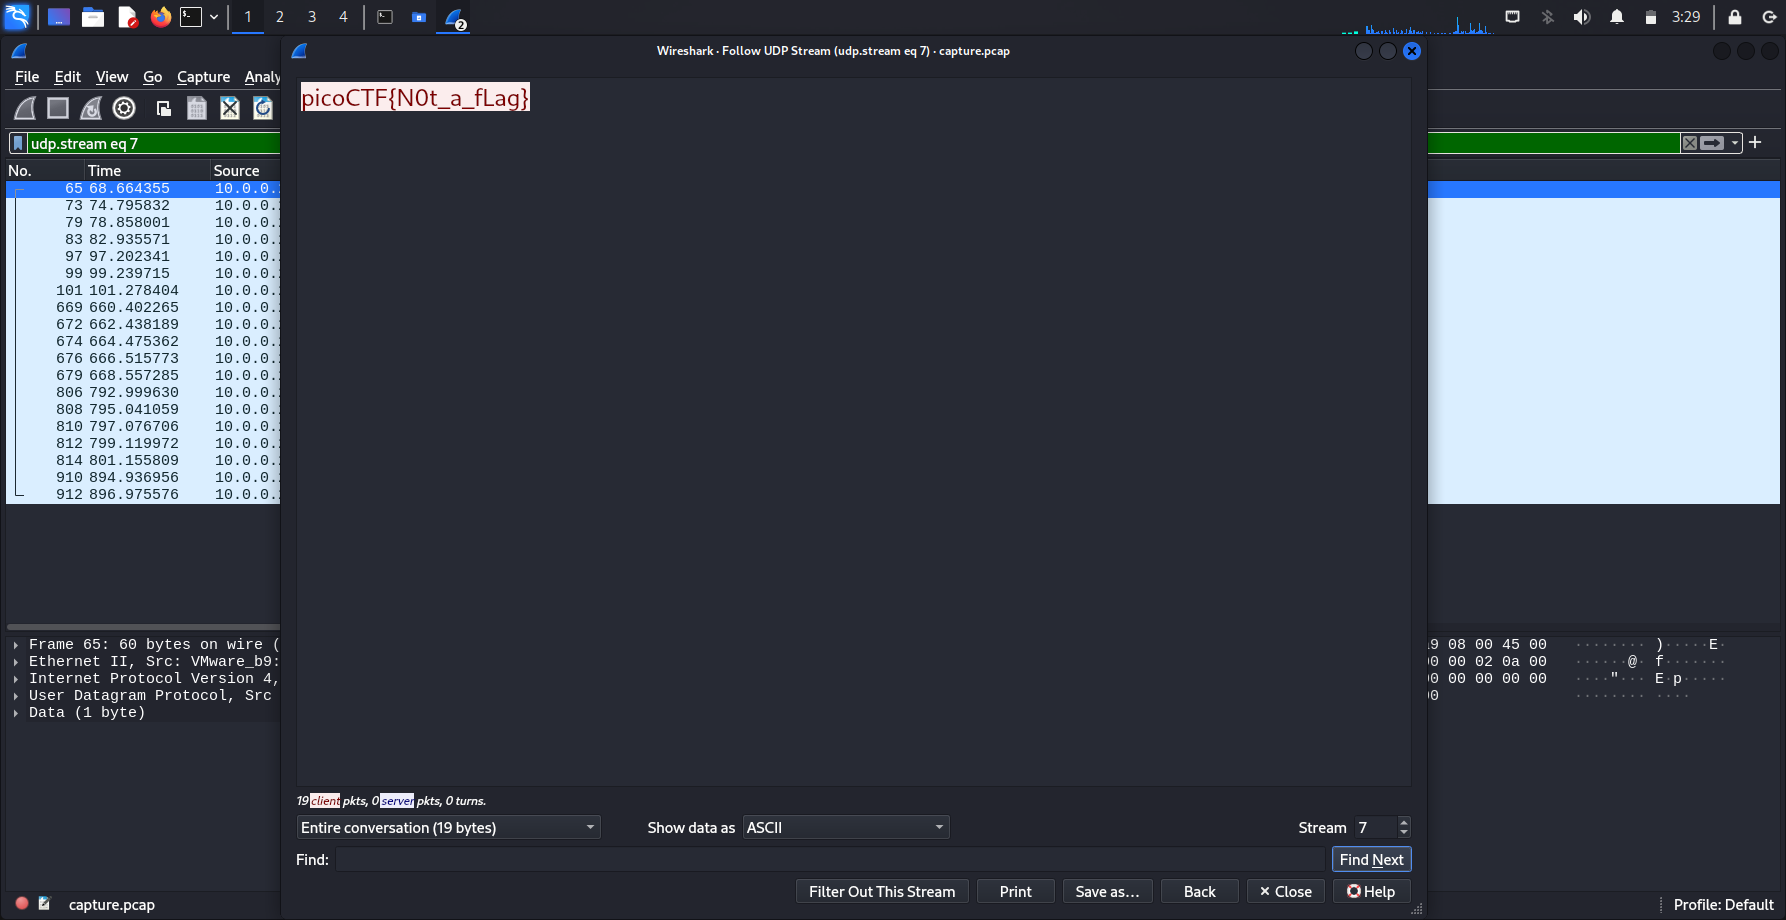Expand the Frame 65 tree item

point(16,645)
